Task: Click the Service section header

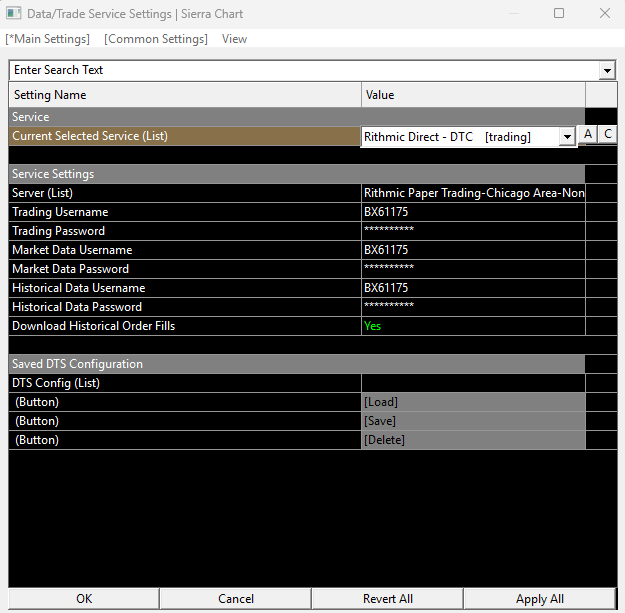Action: coord(297,117)
